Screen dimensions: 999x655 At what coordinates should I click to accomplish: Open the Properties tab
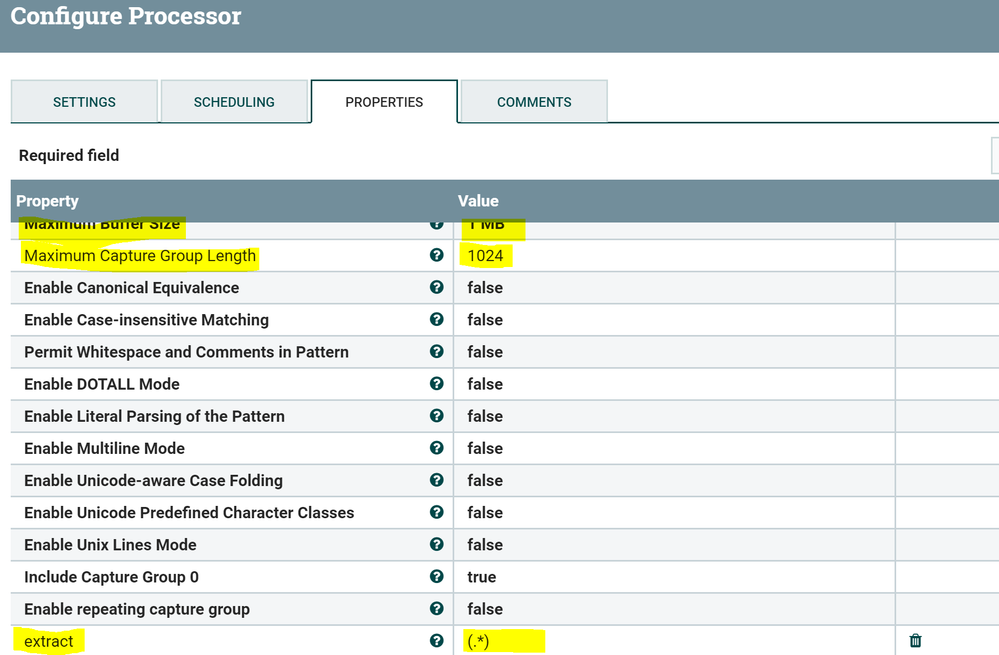click(x=384, y=102)
